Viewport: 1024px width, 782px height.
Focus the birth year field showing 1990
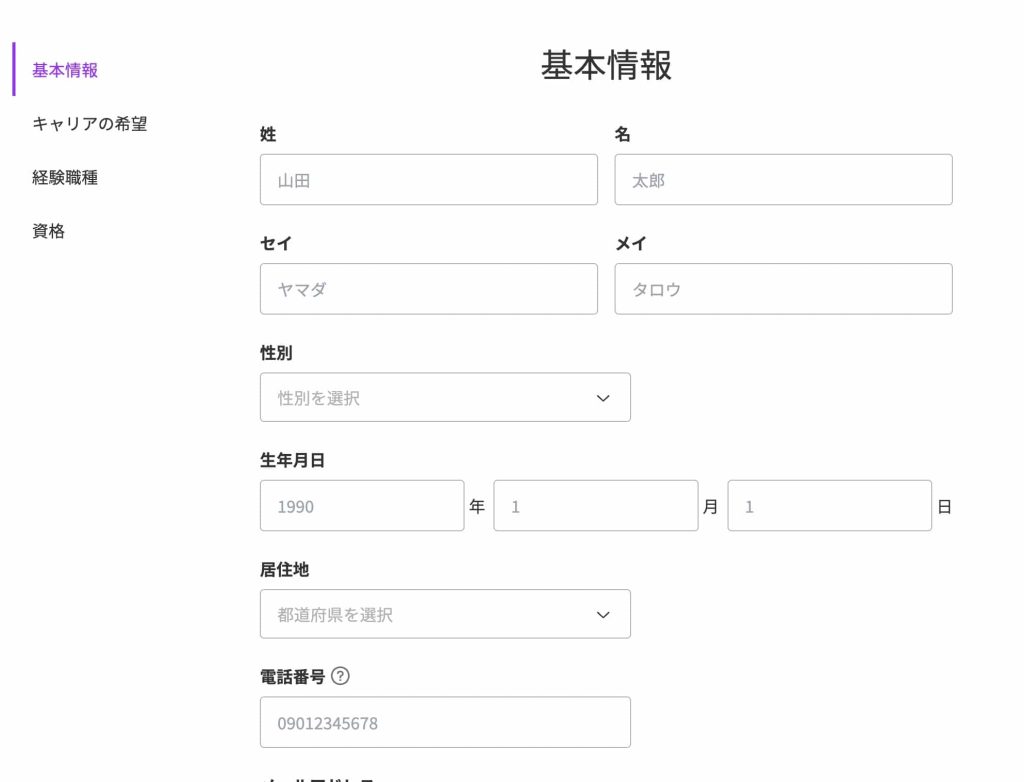(x=362, y=506)
